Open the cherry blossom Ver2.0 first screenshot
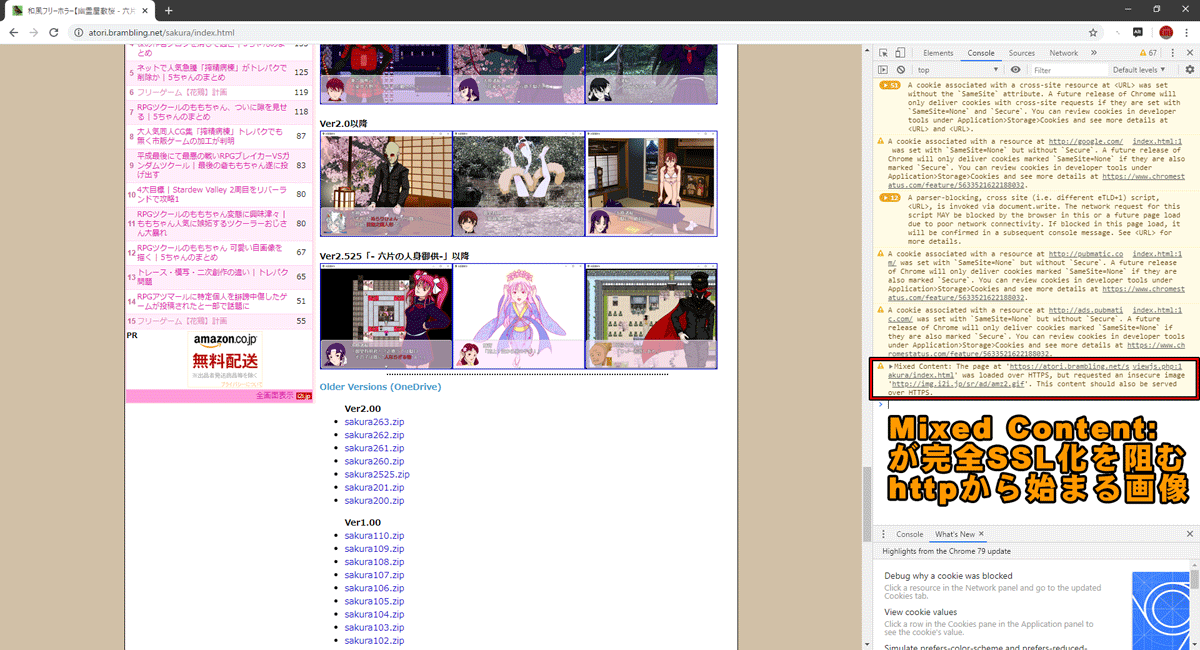 coord(386,183)
